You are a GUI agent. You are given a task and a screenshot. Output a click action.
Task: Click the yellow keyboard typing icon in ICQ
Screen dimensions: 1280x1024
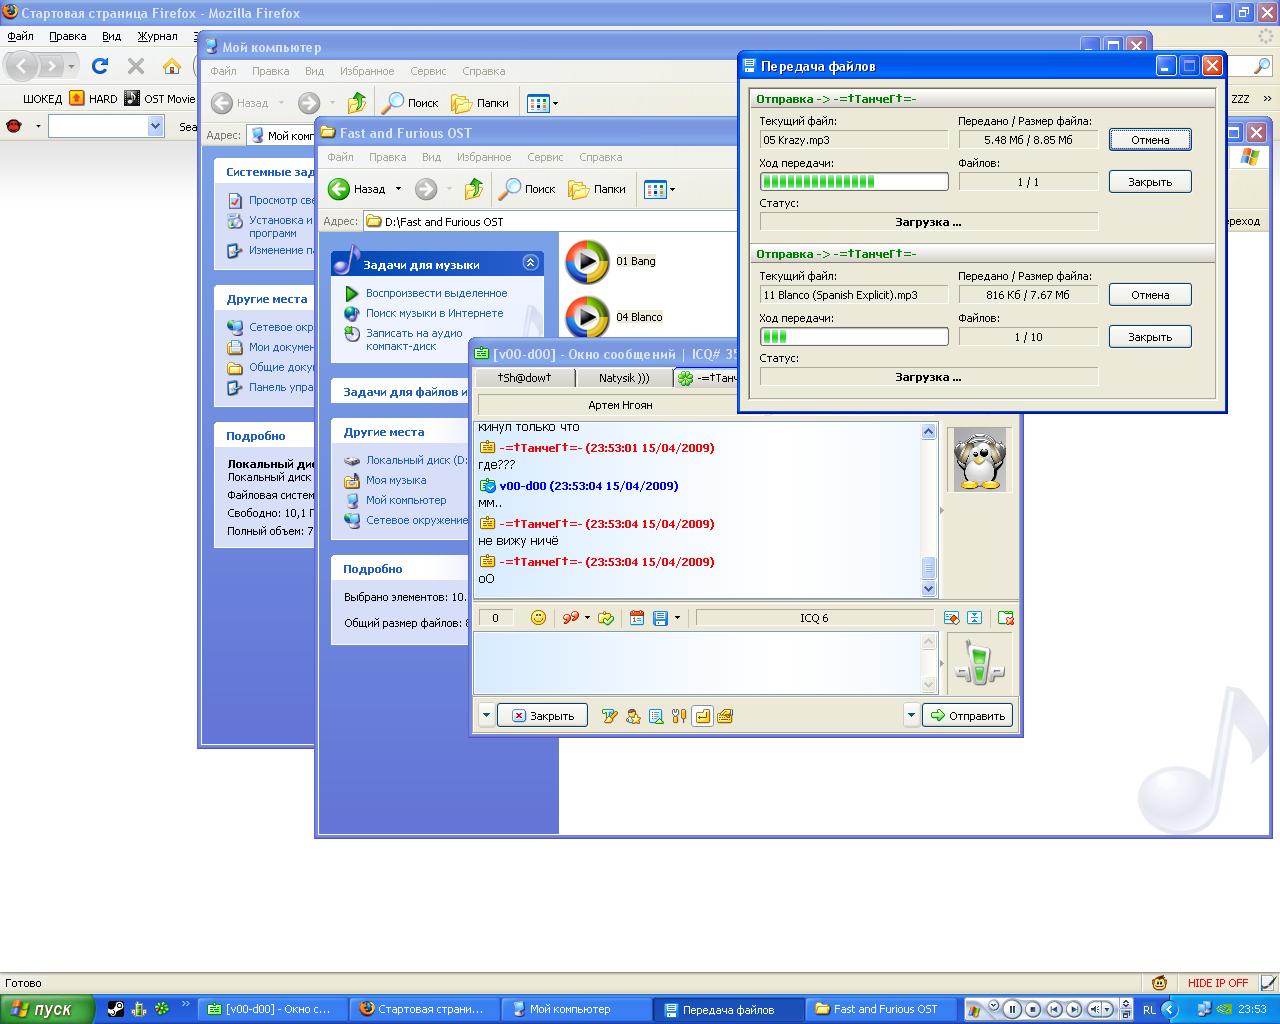725,716
